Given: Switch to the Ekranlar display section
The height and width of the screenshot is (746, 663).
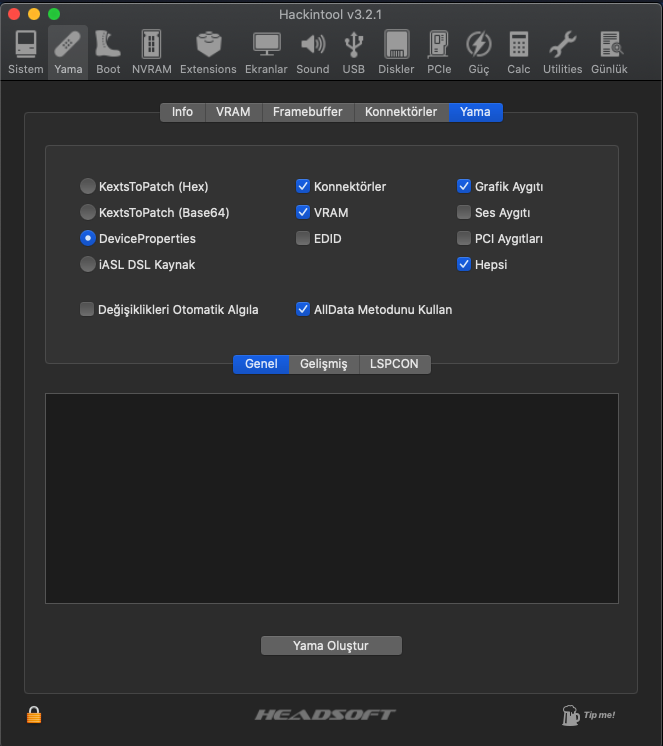Looking at the screenshot, I should [x=266, y=52].
